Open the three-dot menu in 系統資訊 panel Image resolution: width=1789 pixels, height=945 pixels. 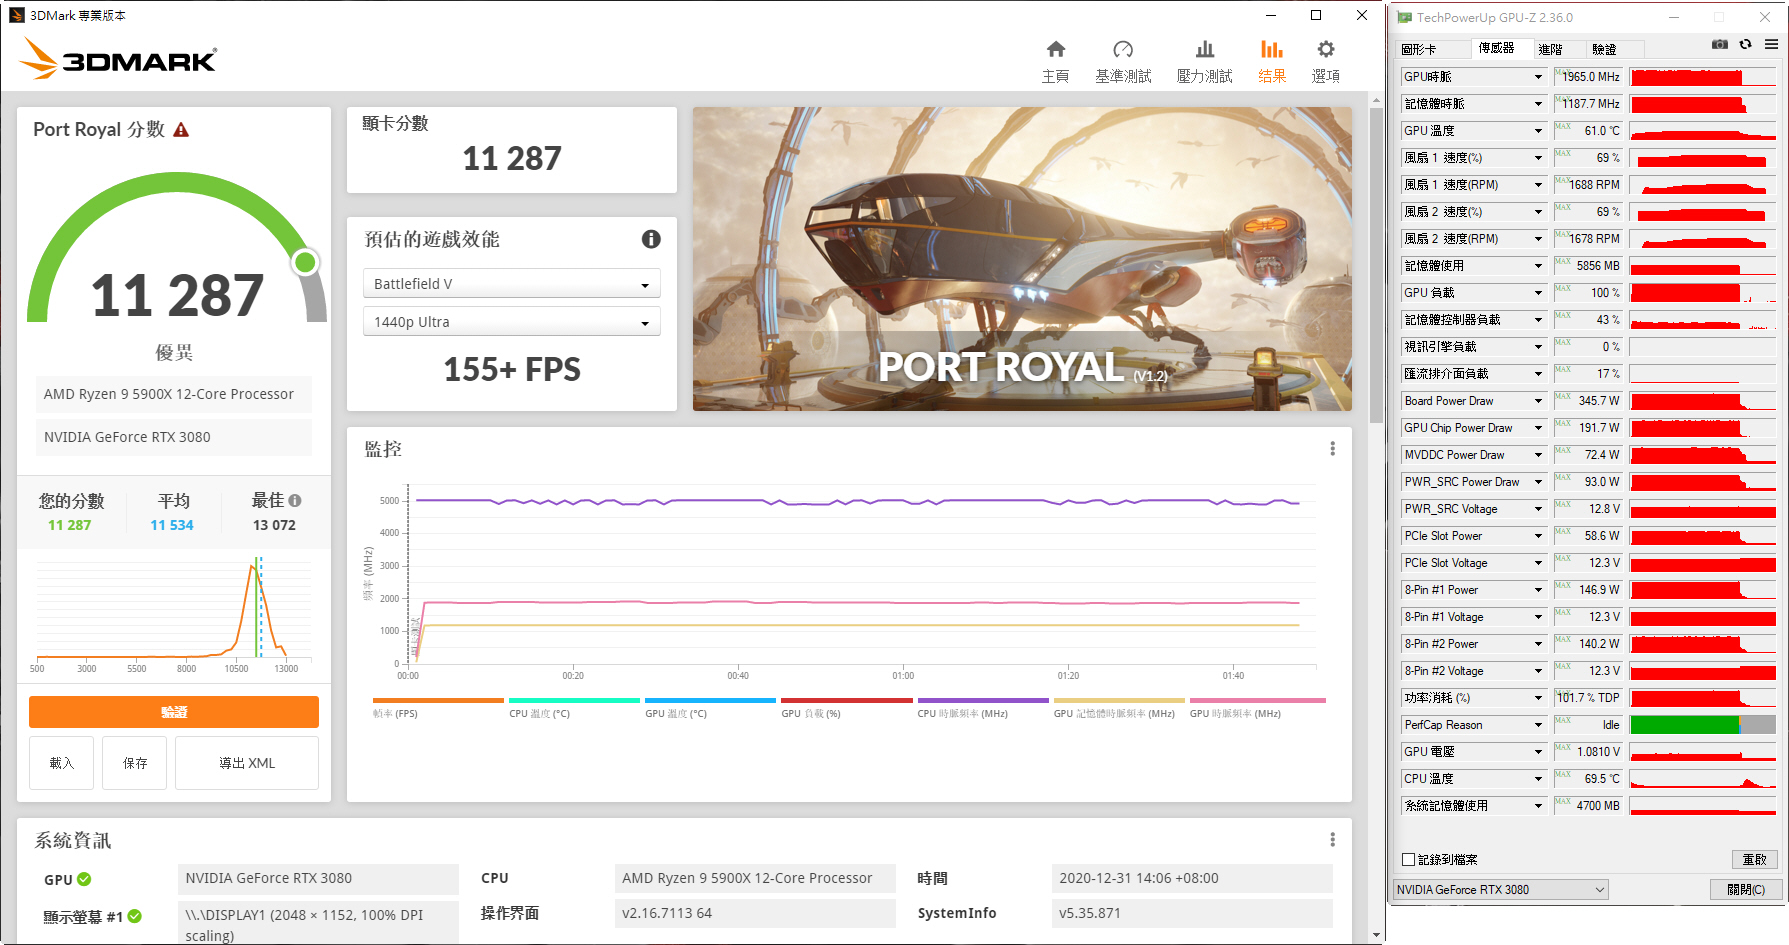click(1332, 839)
